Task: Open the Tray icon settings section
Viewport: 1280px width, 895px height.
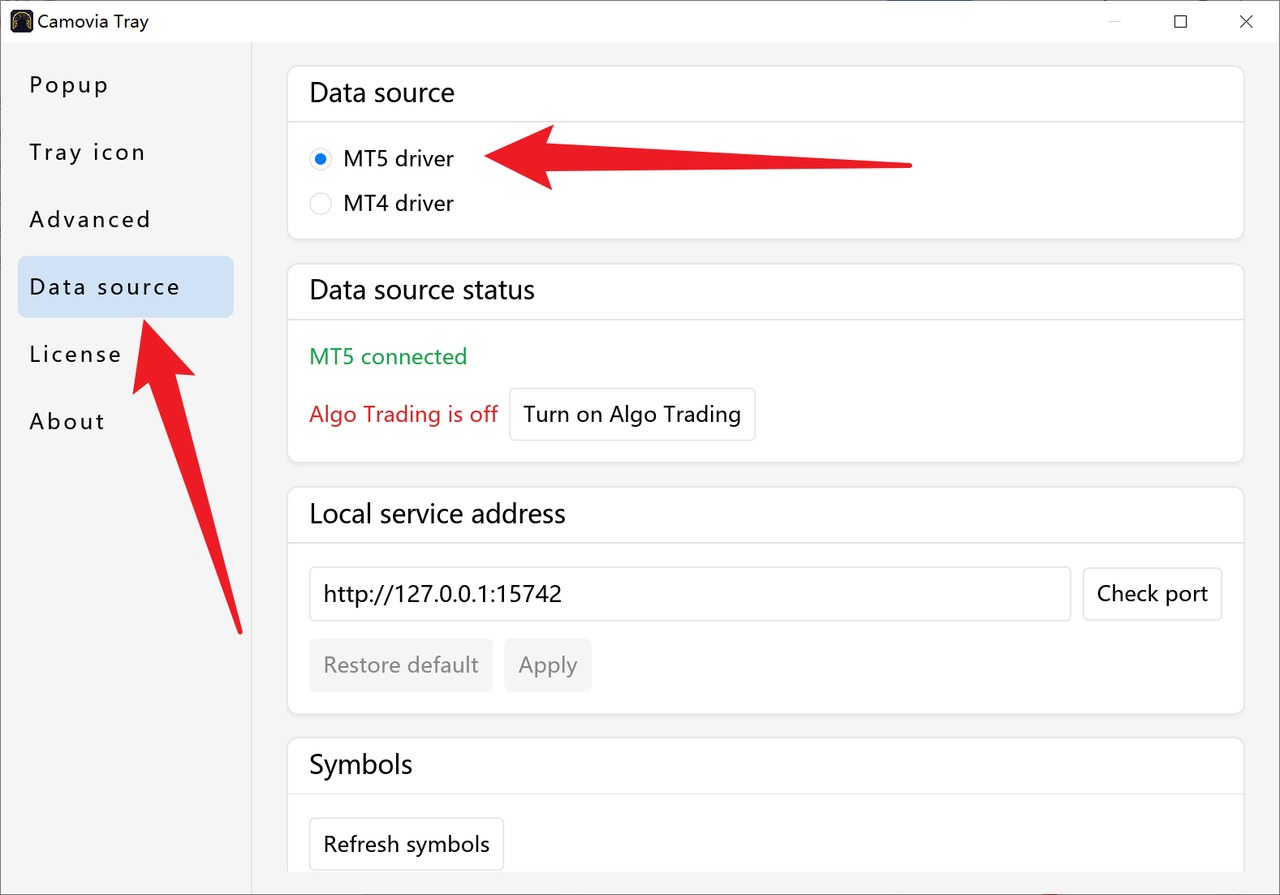Action: (x=125, y=152)
